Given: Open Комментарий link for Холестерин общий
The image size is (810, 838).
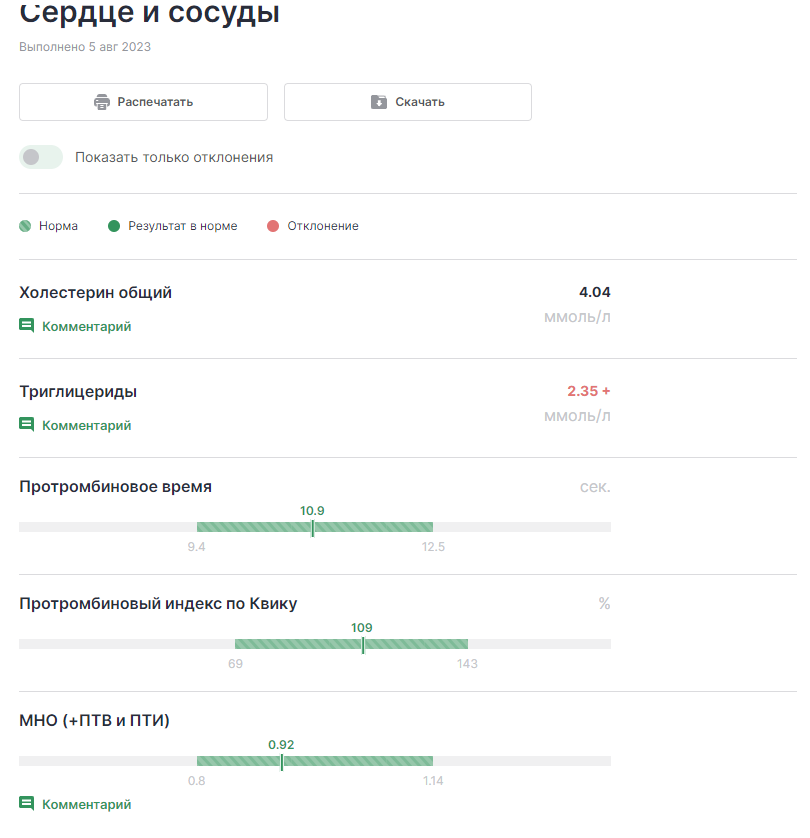Looking at the screenshot, I should 86,326.
